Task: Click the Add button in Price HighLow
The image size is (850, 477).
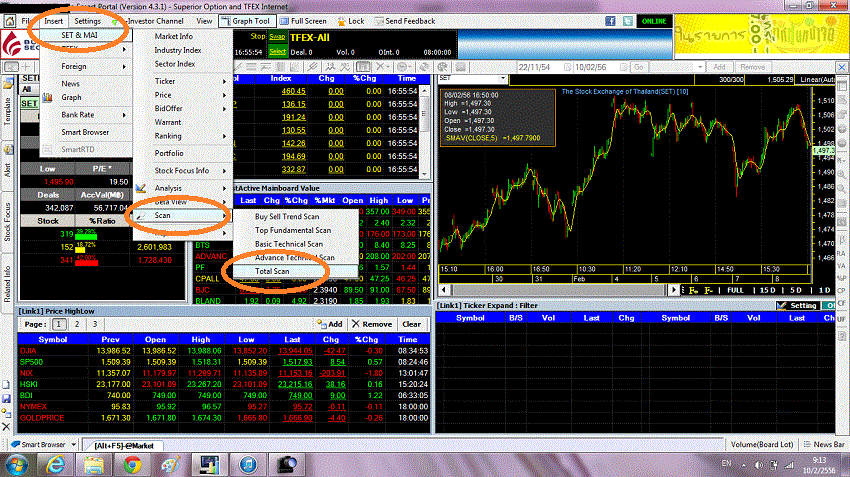Action: point(330,324)
